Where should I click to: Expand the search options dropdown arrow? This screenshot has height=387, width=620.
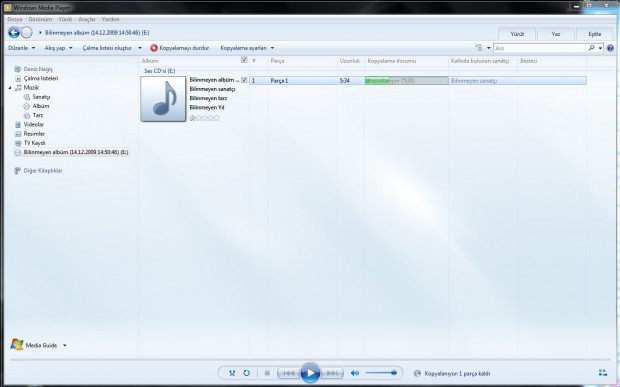[x=600, y=48]
